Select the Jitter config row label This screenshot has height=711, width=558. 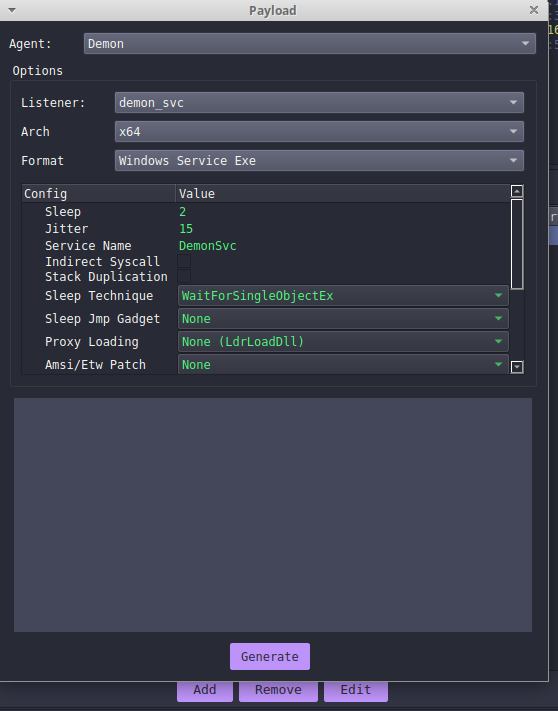tap(67, 229)
